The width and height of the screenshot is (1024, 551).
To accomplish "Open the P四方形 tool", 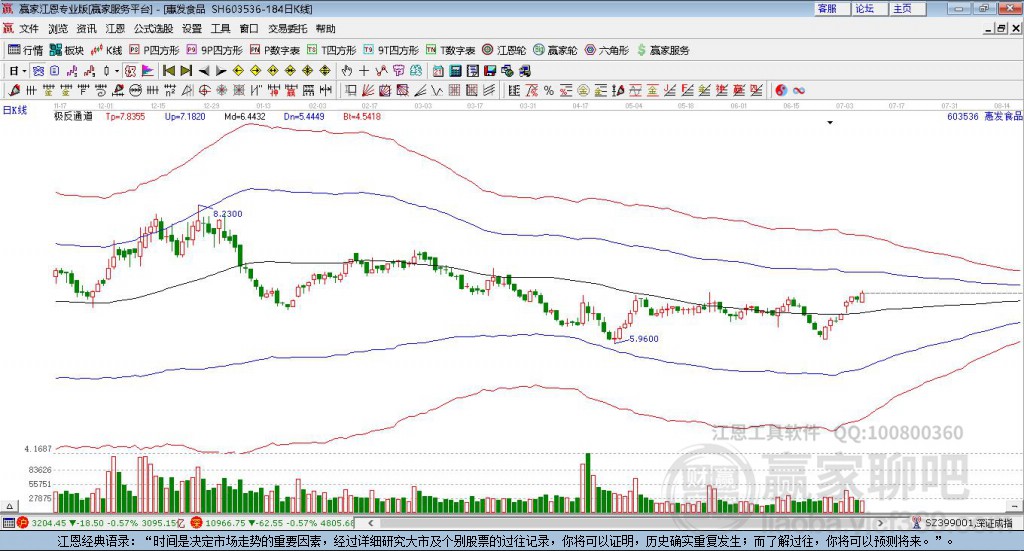I will click(x=154, y=50).
